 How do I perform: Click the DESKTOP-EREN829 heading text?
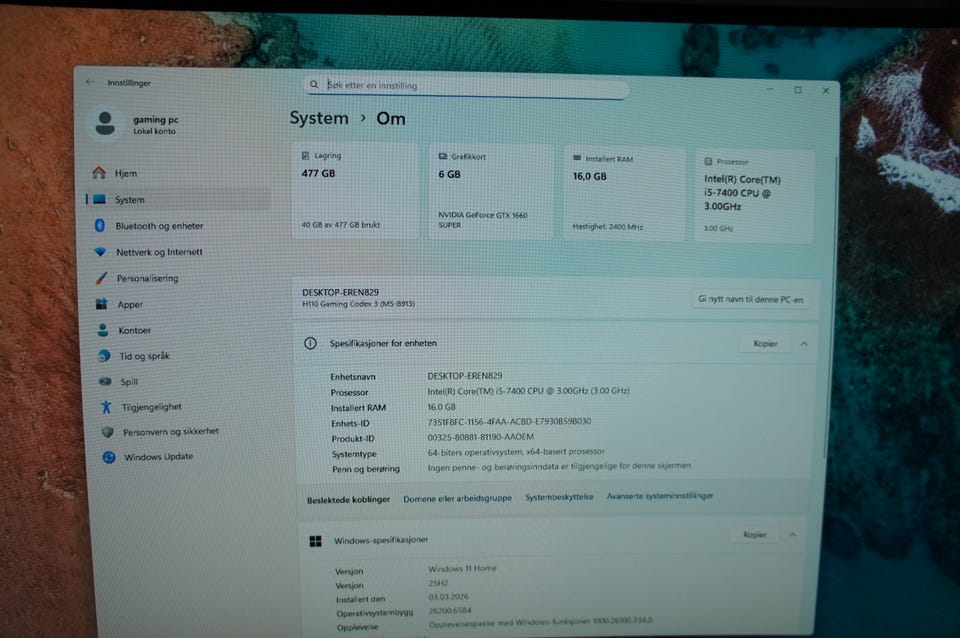(340, 292)
